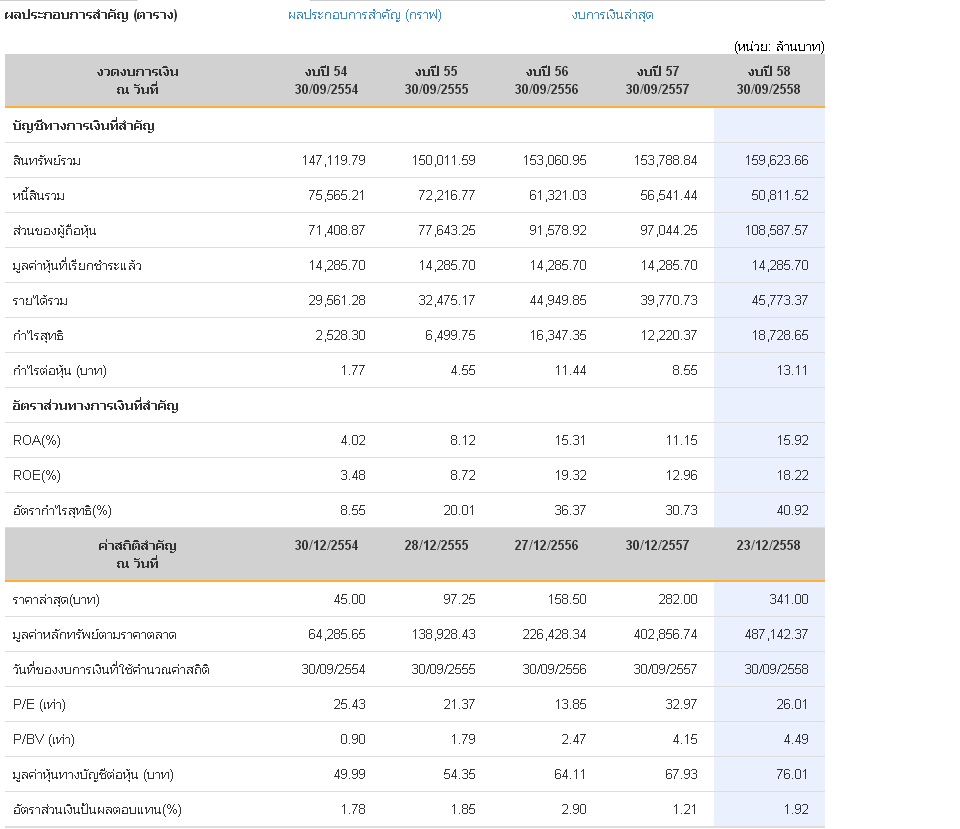The height and width of the screenshot is (829, 960).
Task: Click the dividend yield value 1.92
Action: click(796, 809)
